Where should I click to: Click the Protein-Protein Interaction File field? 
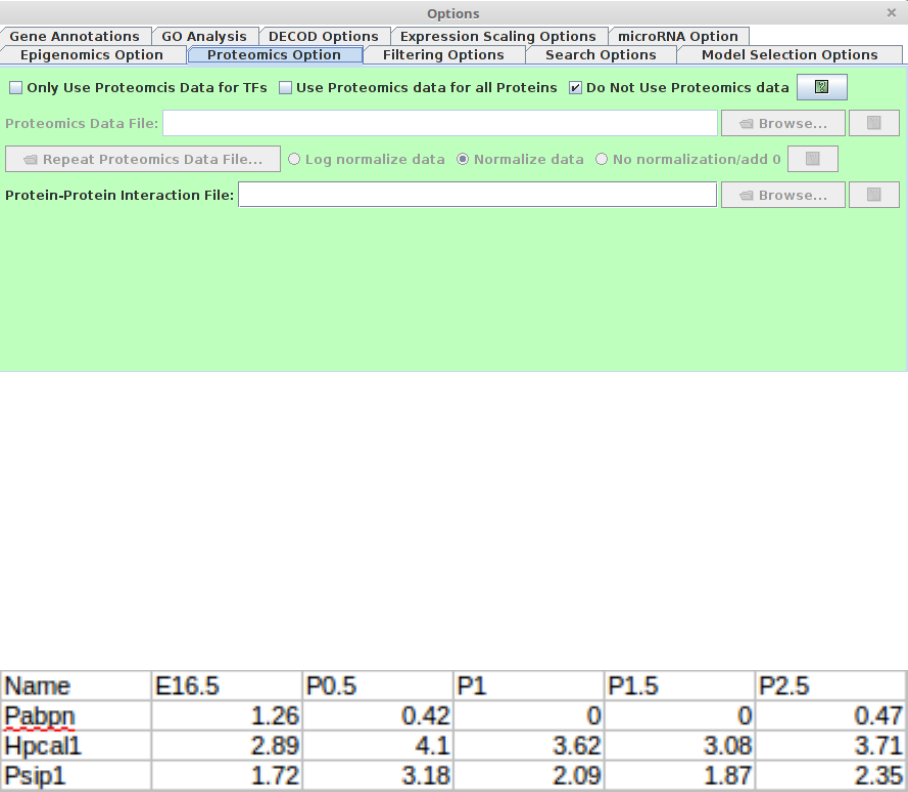(x=477, y=196)
